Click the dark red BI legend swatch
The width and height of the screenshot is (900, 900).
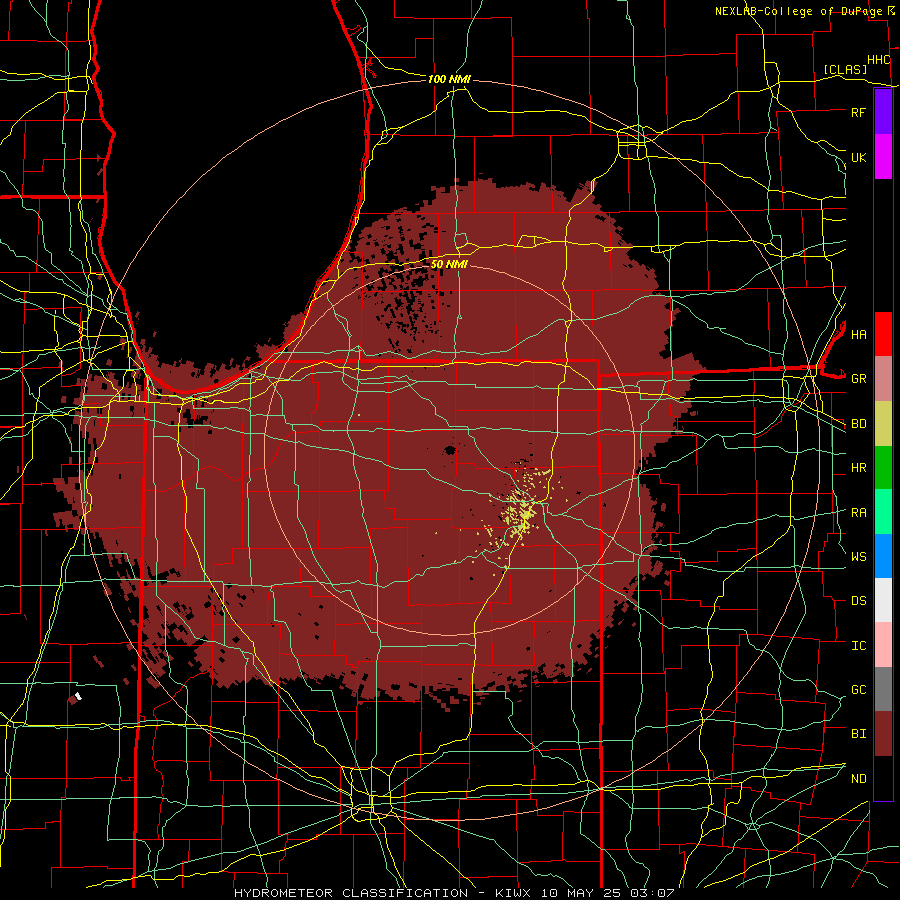click(883, 734)
